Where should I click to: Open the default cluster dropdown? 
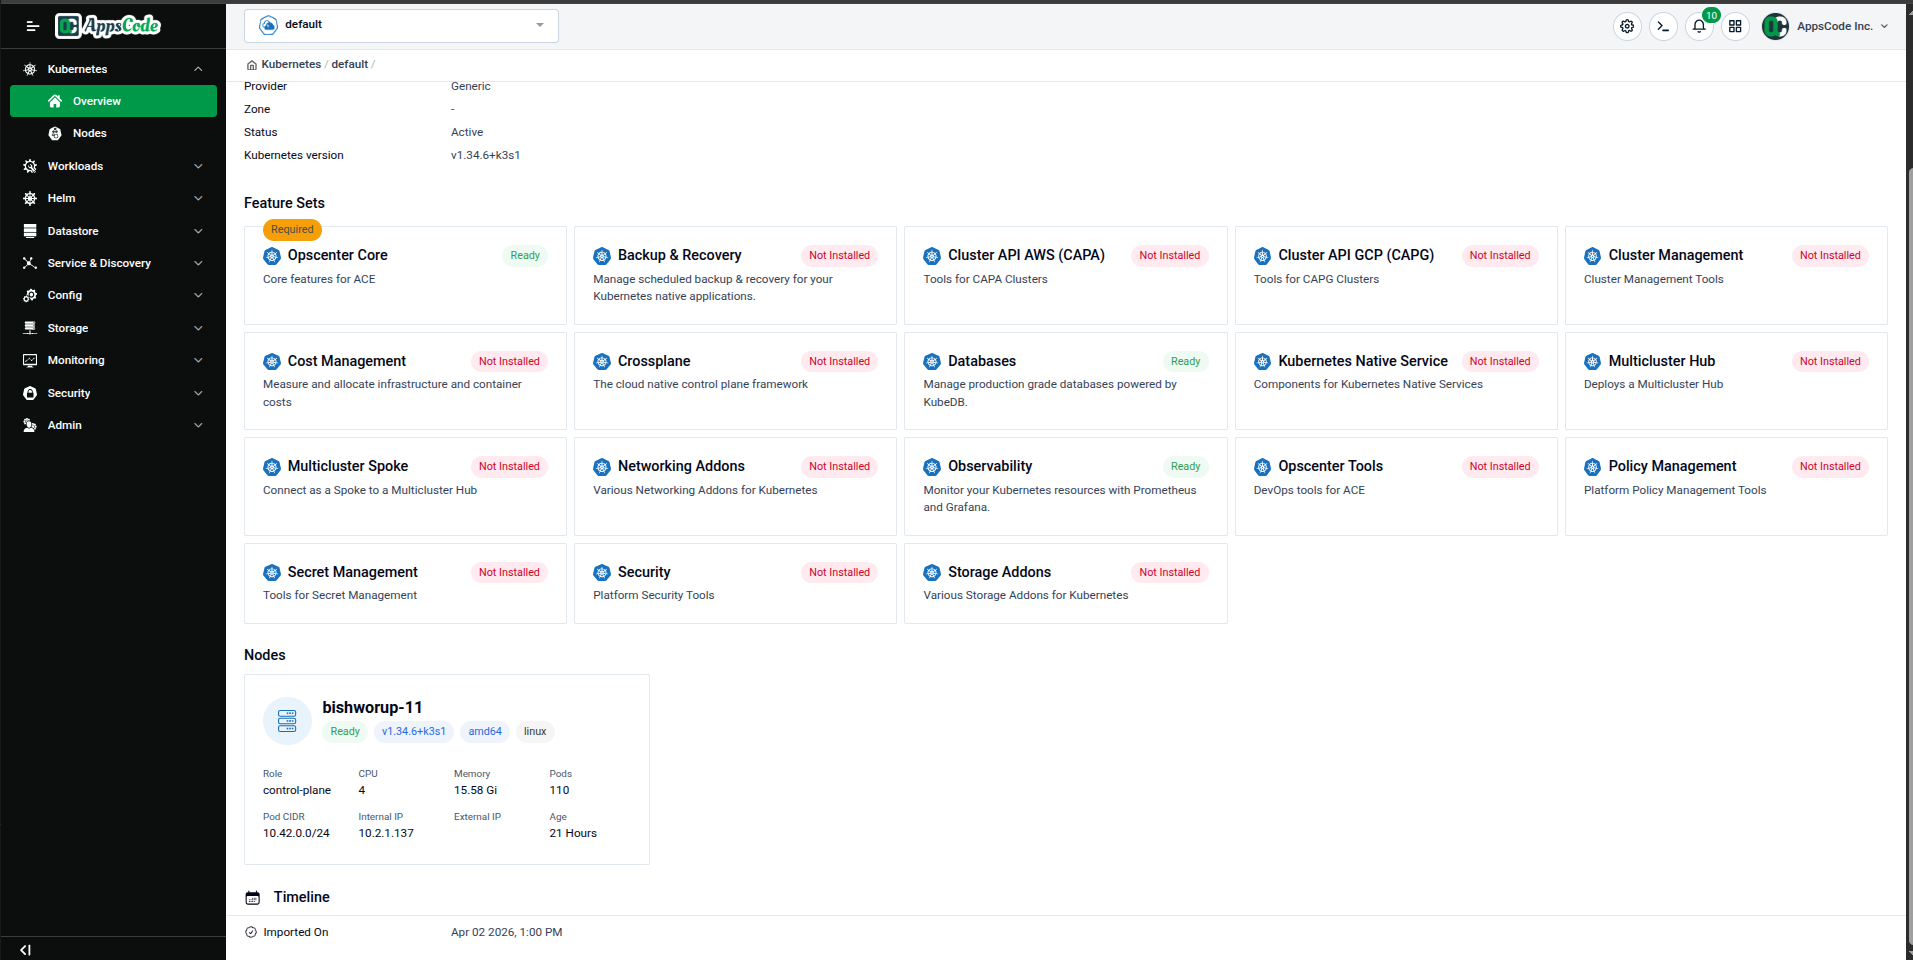[400, 25]
